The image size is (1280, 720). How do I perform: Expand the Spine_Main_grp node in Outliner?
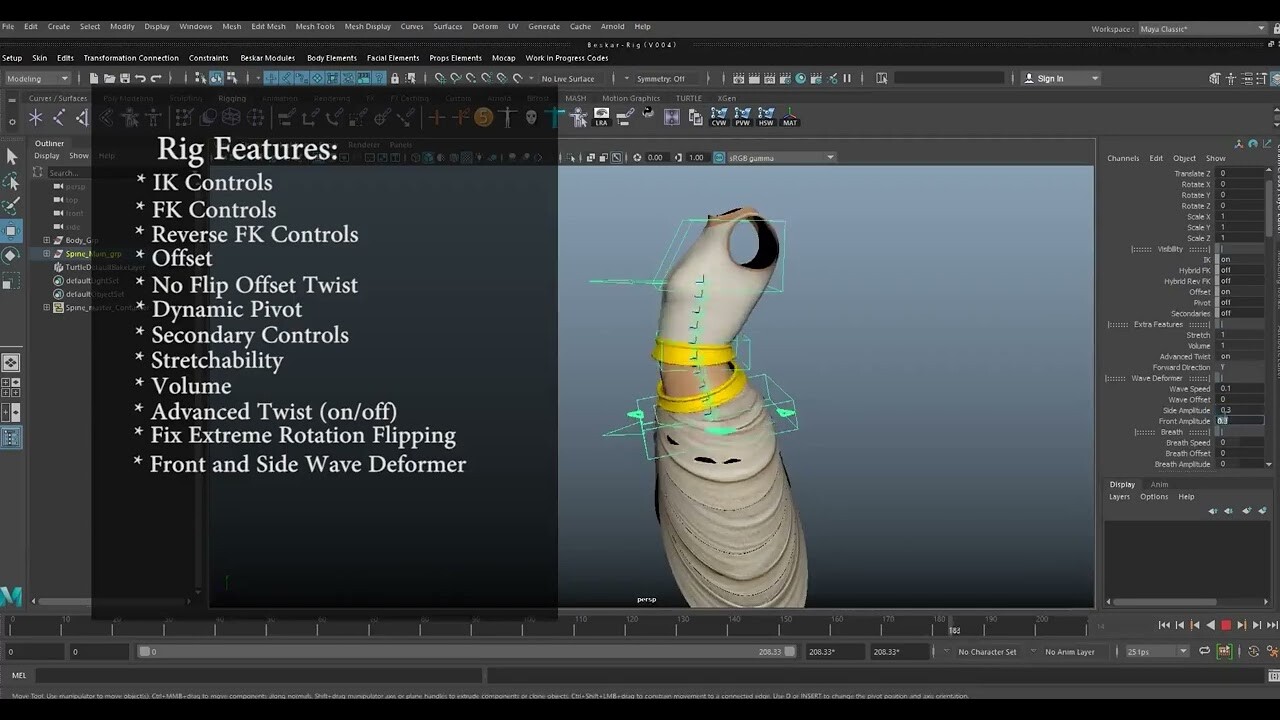[46, 253]
